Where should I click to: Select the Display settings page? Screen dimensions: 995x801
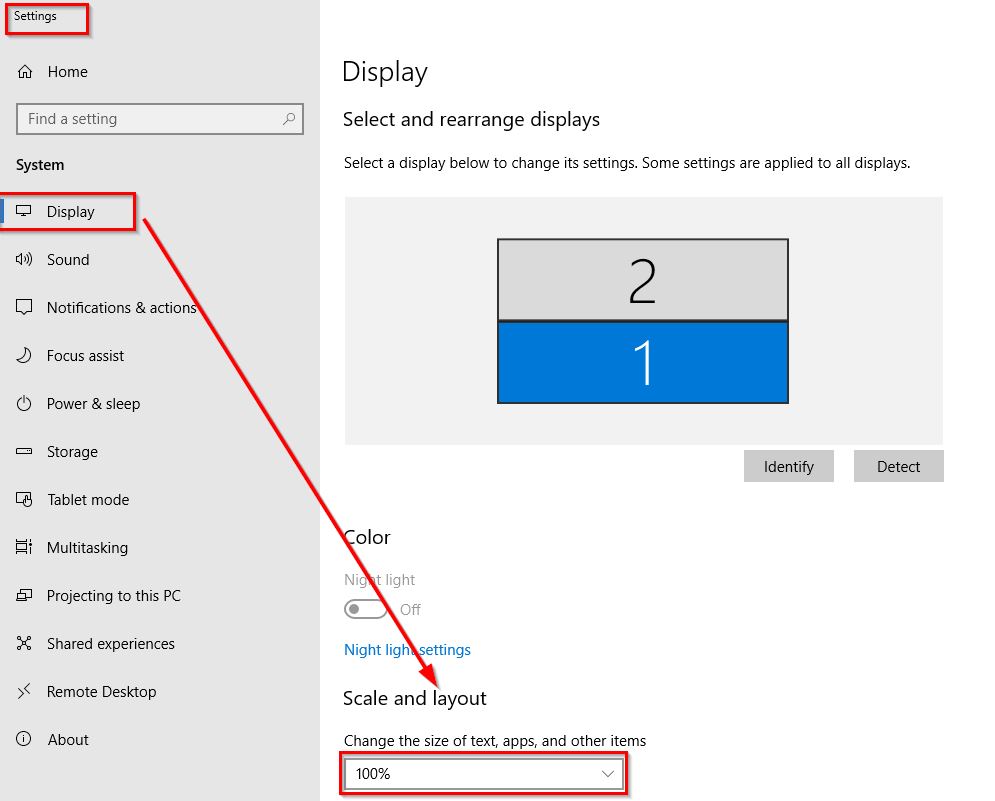point(70,211)
